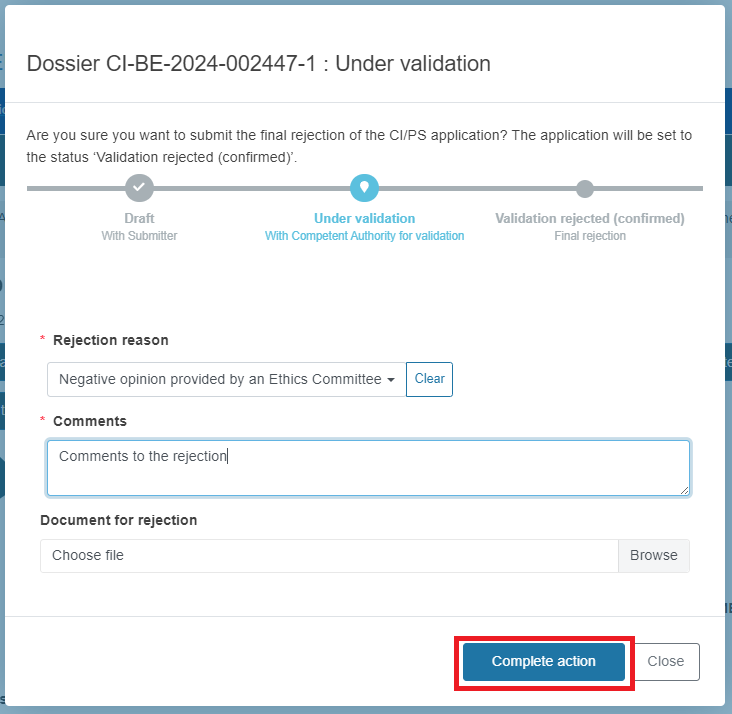Select the Under validation step marker

pos(364,188)
